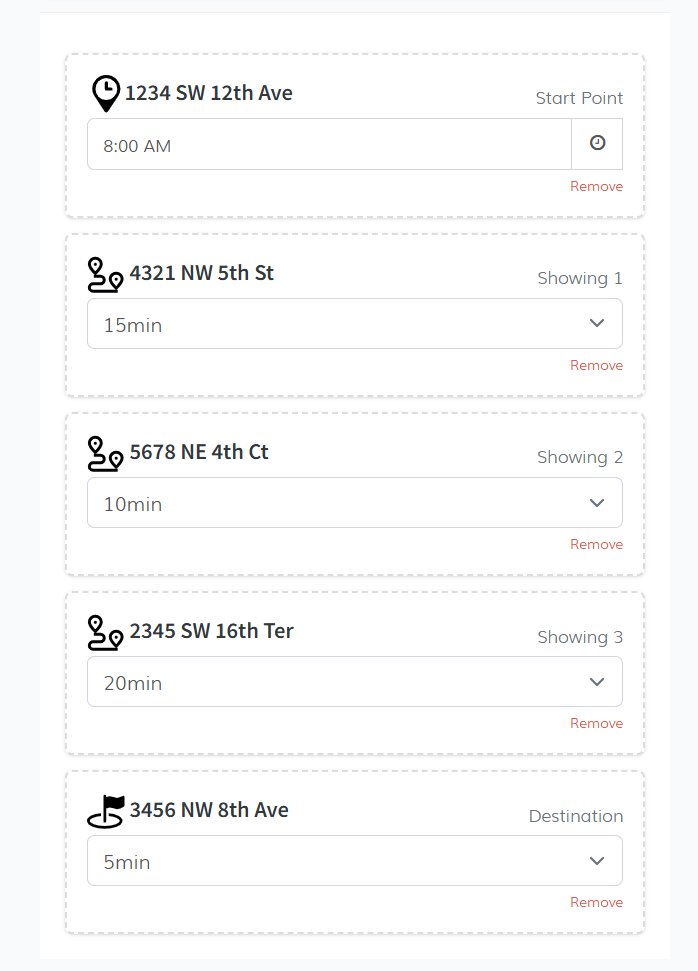Click the route icon next to 5678 NE 4th Ct
Viewport: 698px width, 971px height.
click(x=105, y=453)
